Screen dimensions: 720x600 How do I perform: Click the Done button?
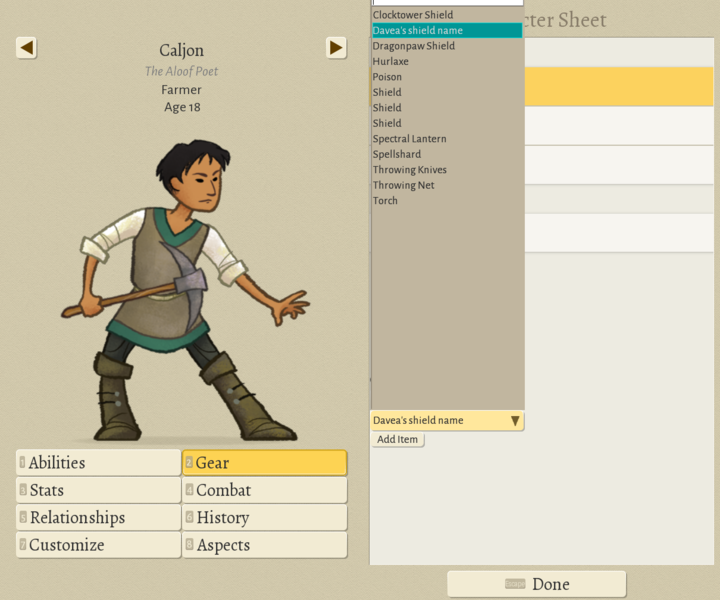537,584
